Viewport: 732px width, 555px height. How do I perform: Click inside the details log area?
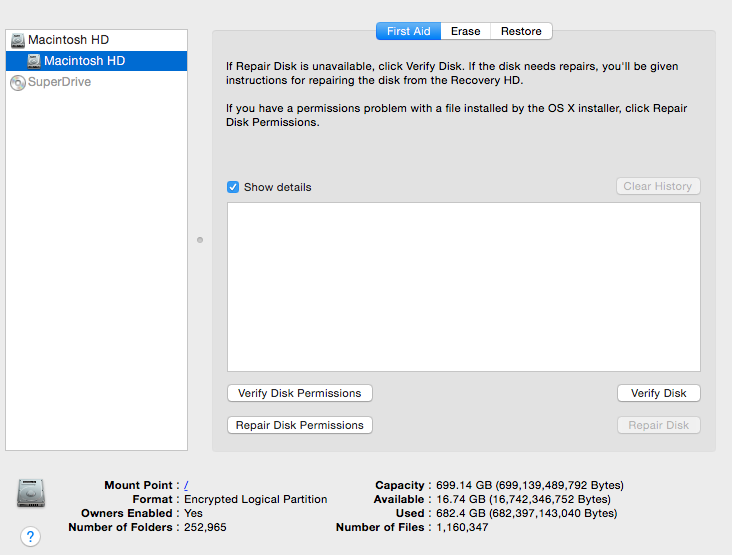[x=464, y=287]
